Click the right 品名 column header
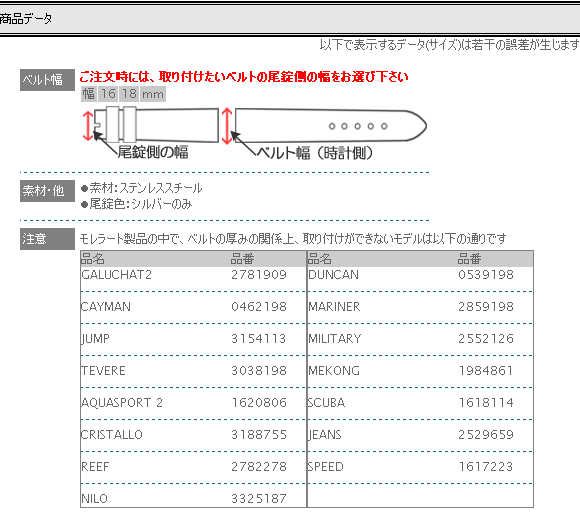The image size is (580, 514). pyautogui.click(x=320, y=258)
